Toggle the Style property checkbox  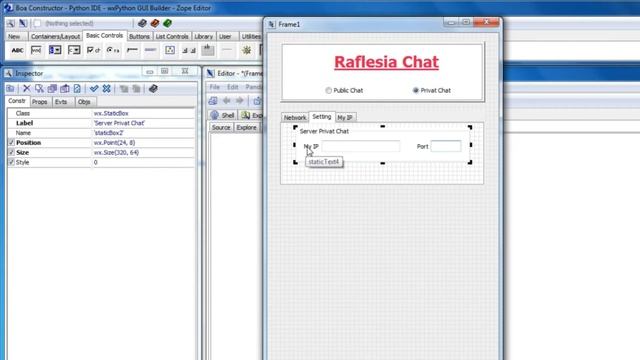[x=11, y=162]
